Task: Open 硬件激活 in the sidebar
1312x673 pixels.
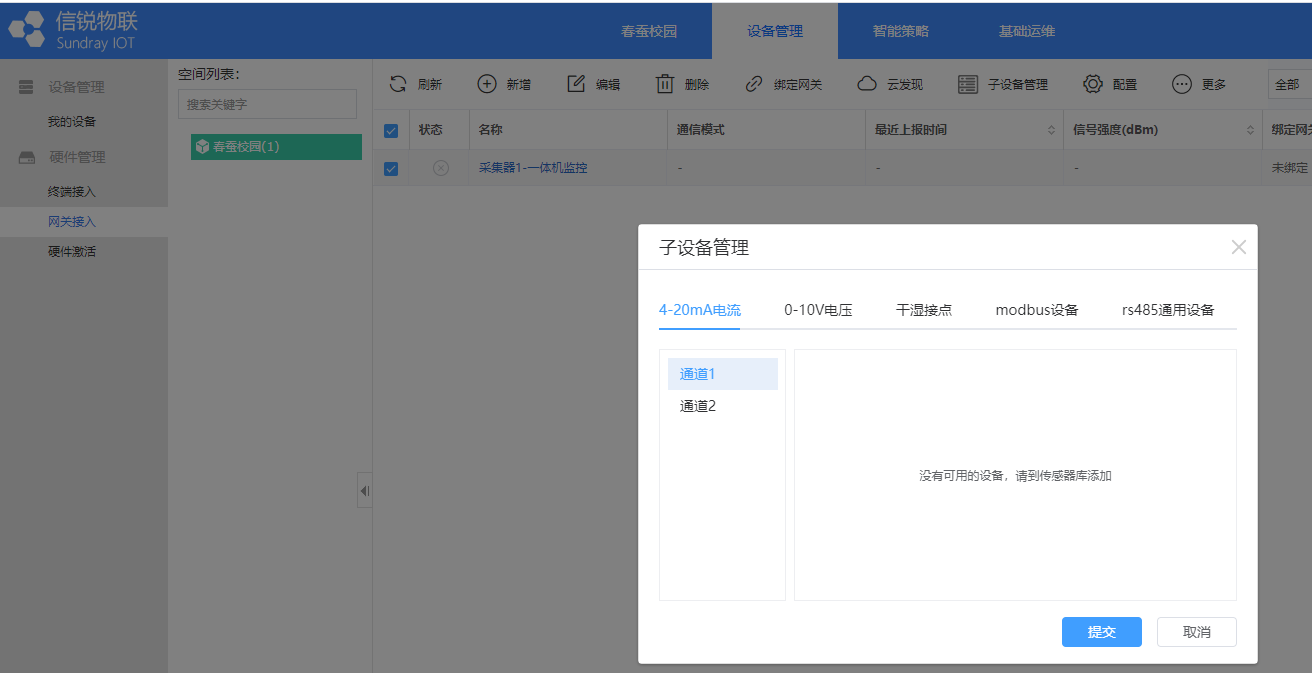Action: [72, 252]
